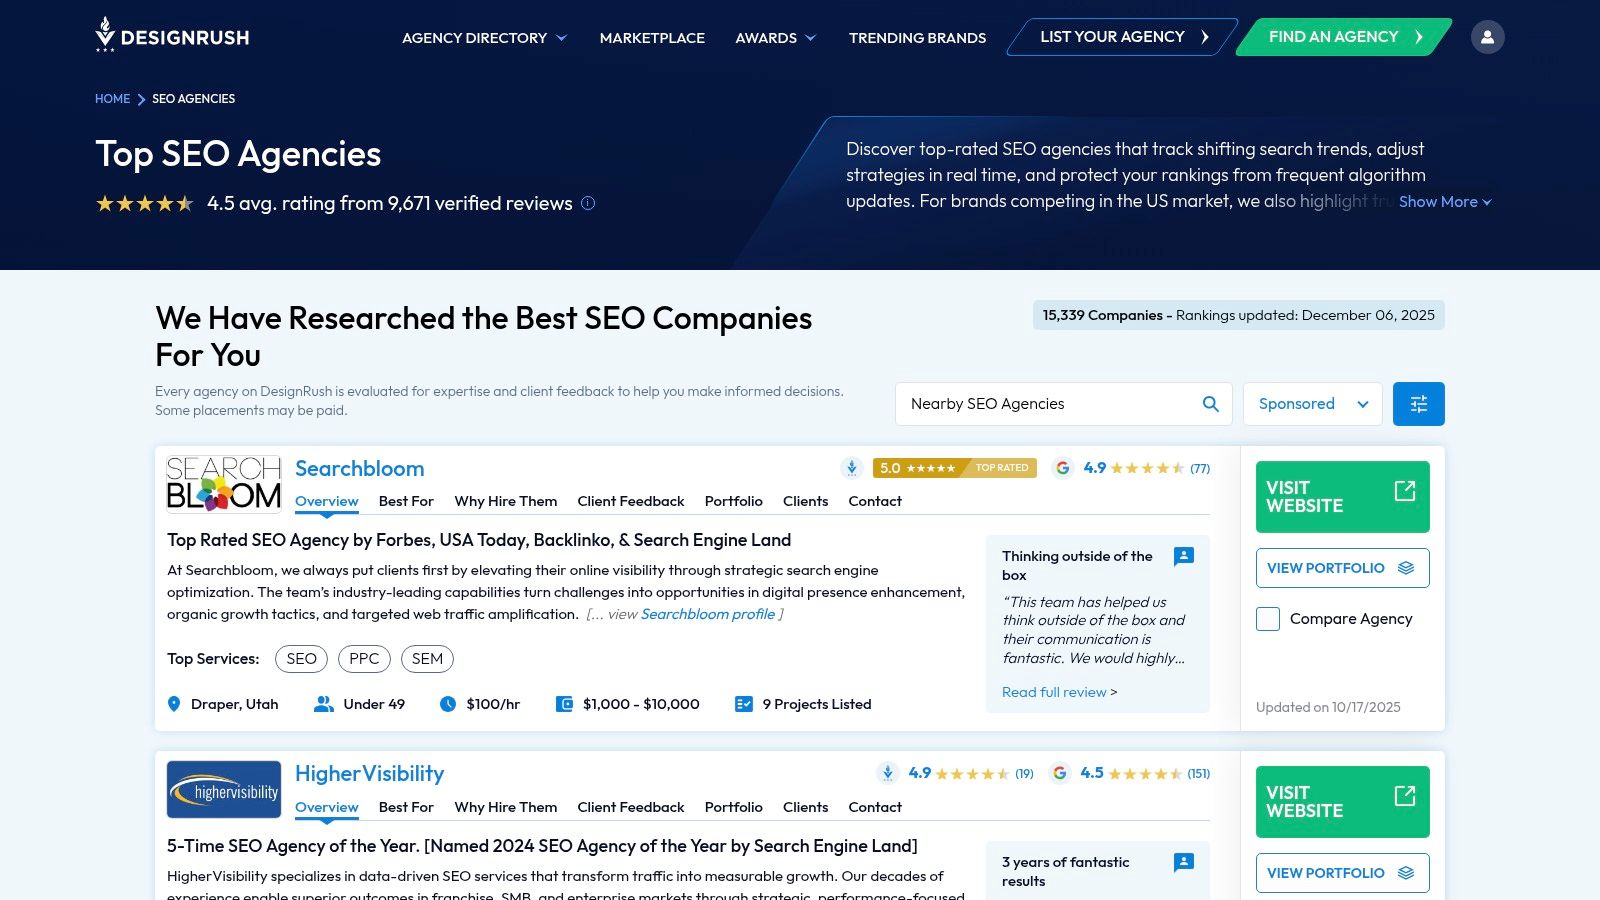Open Marketplace in the top navigation
The height and width of the screenshot is (900, 1600).
(652, 38)
